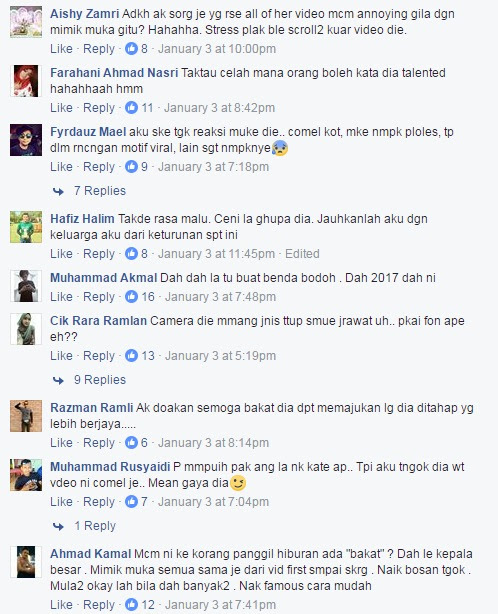Click the like icon with 6 reactions
The height and width of the screenshot is (614, 498).
pyautogui.click(x=131, y=442)
